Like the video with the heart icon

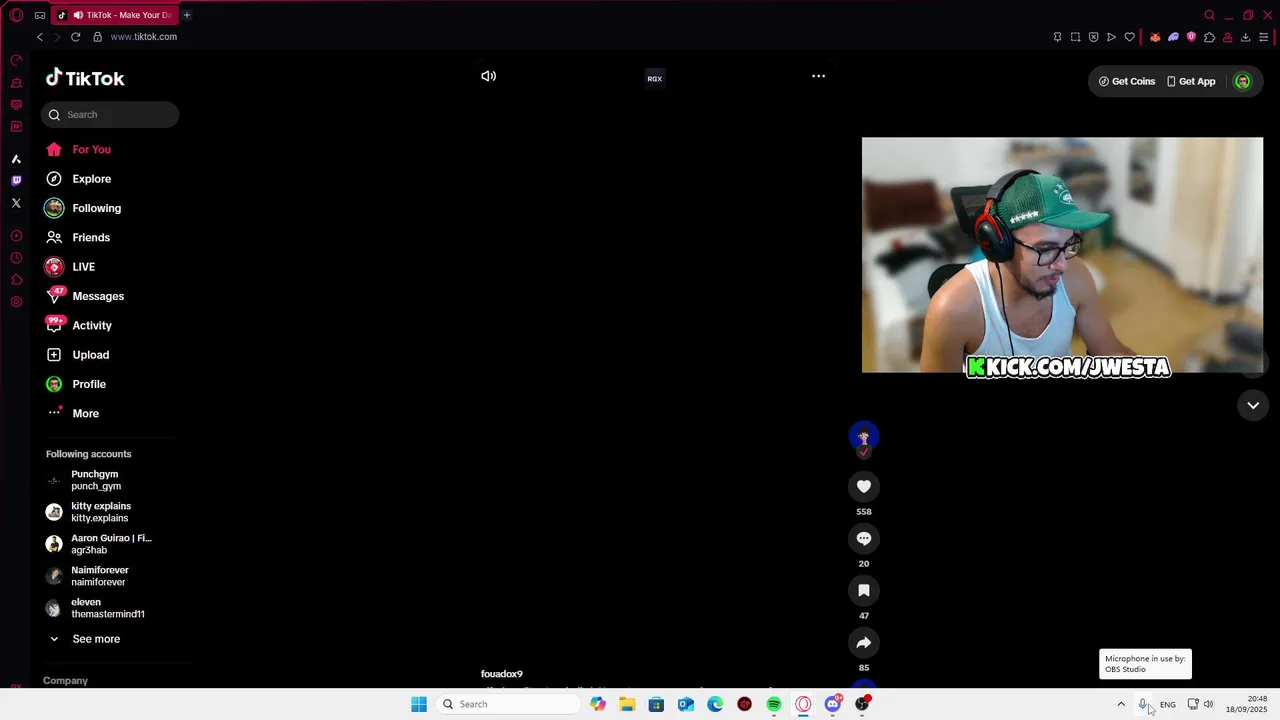pos(864,486)
